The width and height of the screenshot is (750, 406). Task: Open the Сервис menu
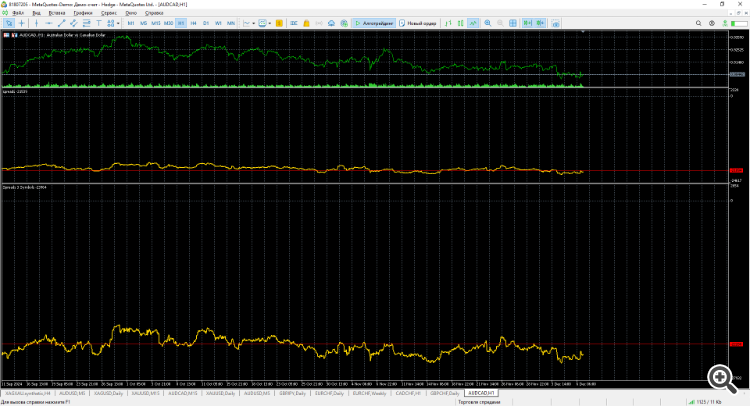109,13
